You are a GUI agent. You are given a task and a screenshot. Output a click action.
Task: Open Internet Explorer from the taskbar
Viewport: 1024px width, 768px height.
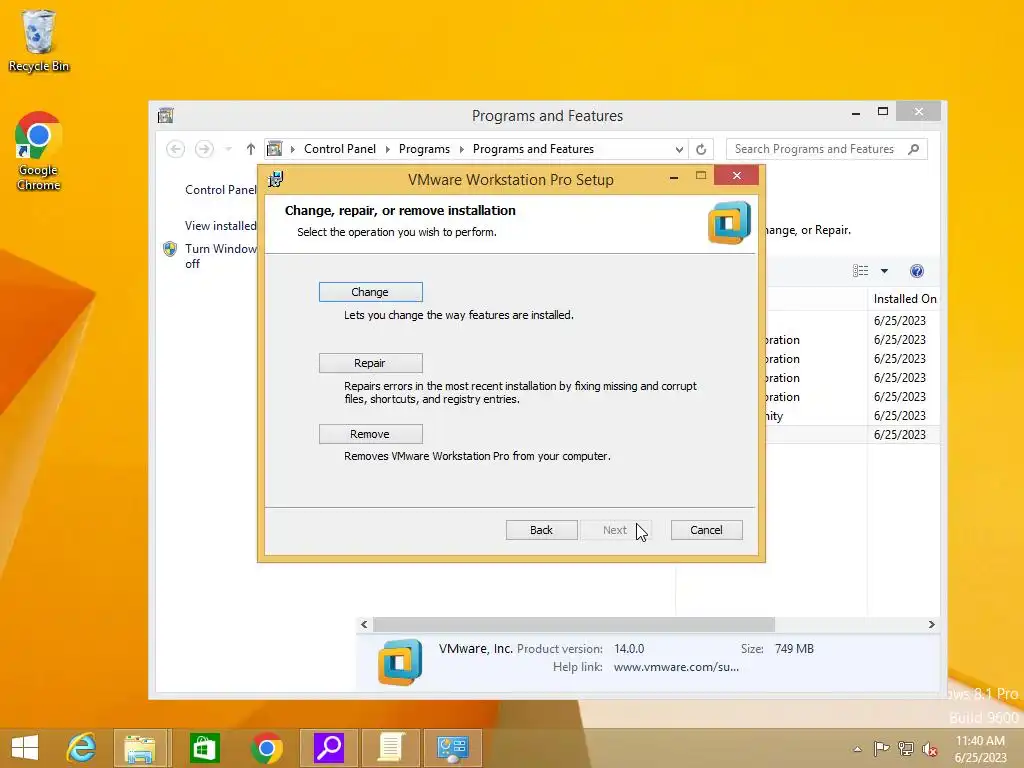[x=81, y=748]
